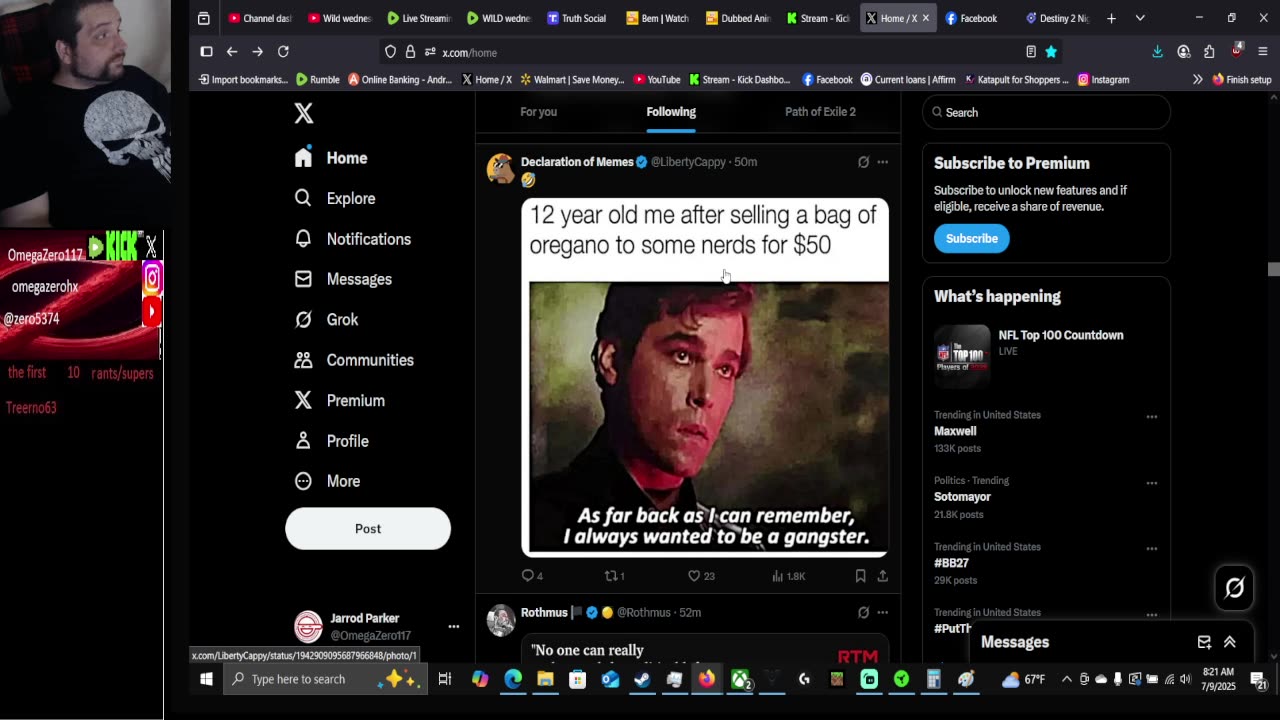Screen dimensions: 1280x720
Task: Open more options for Maxwell trend
Action: coord(1151,417)
